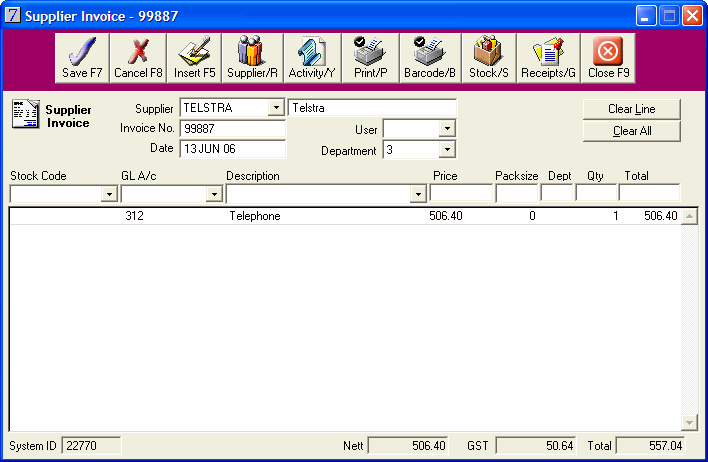Click the Clear Line button

coord(631,109)
